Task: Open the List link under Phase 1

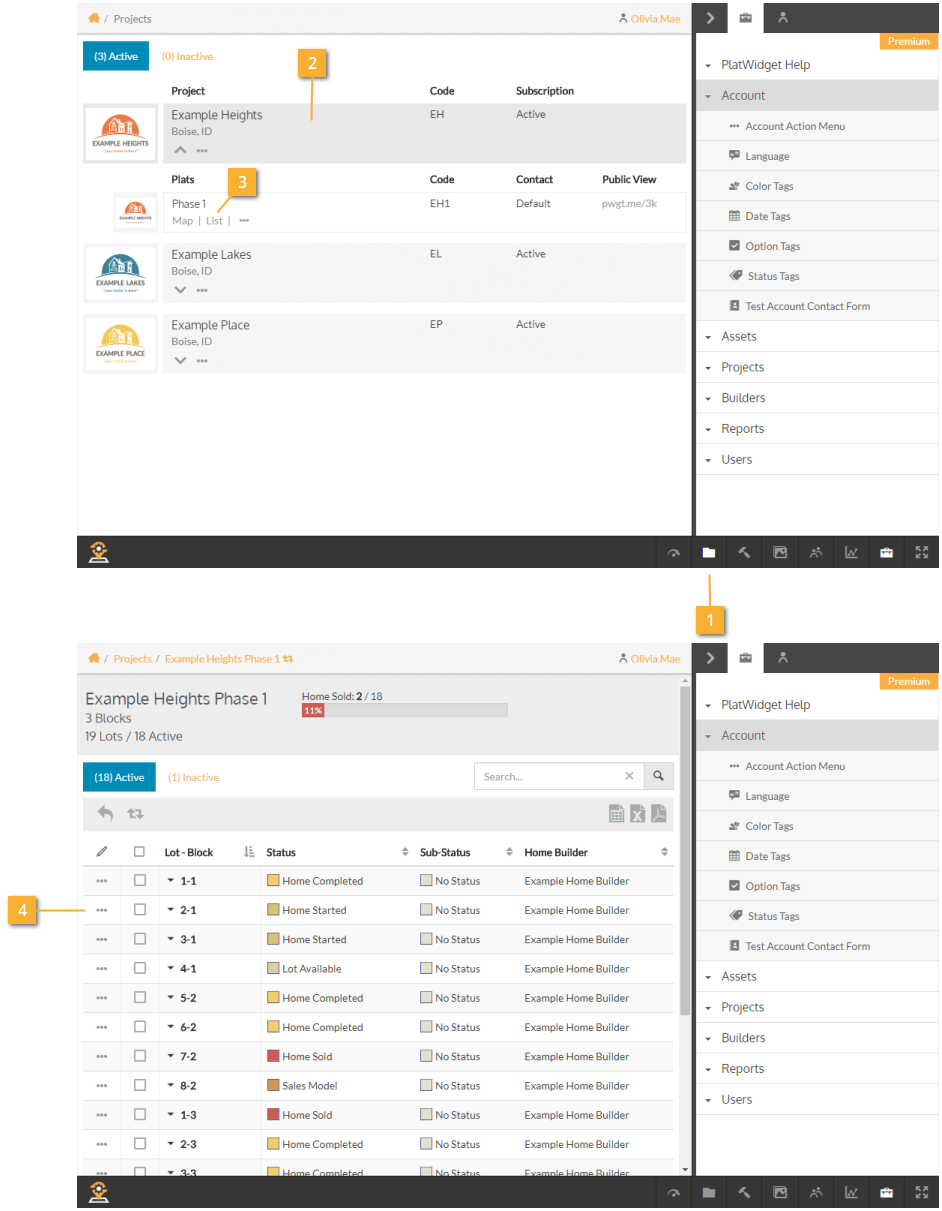Action: [214, 221]
